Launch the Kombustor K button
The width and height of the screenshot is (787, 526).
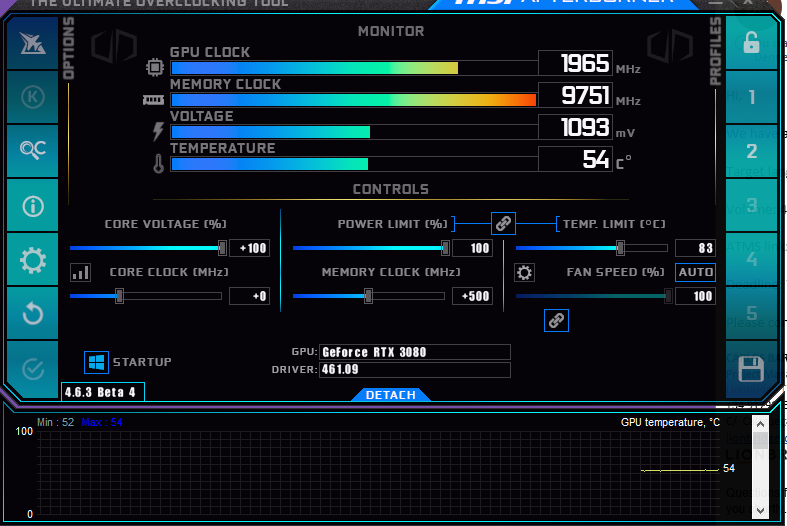pos(33,97)
